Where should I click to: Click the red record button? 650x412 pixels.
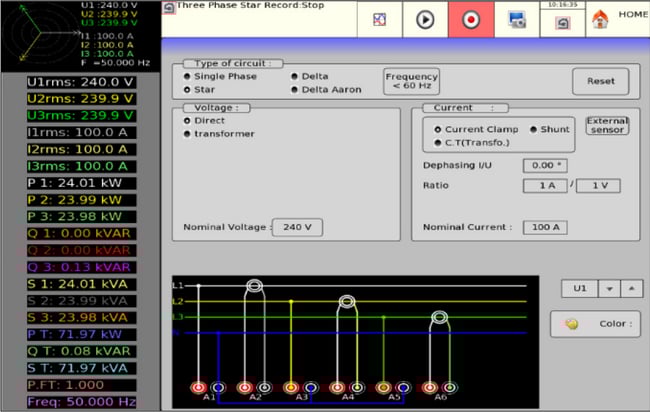[x=471, y=19]
